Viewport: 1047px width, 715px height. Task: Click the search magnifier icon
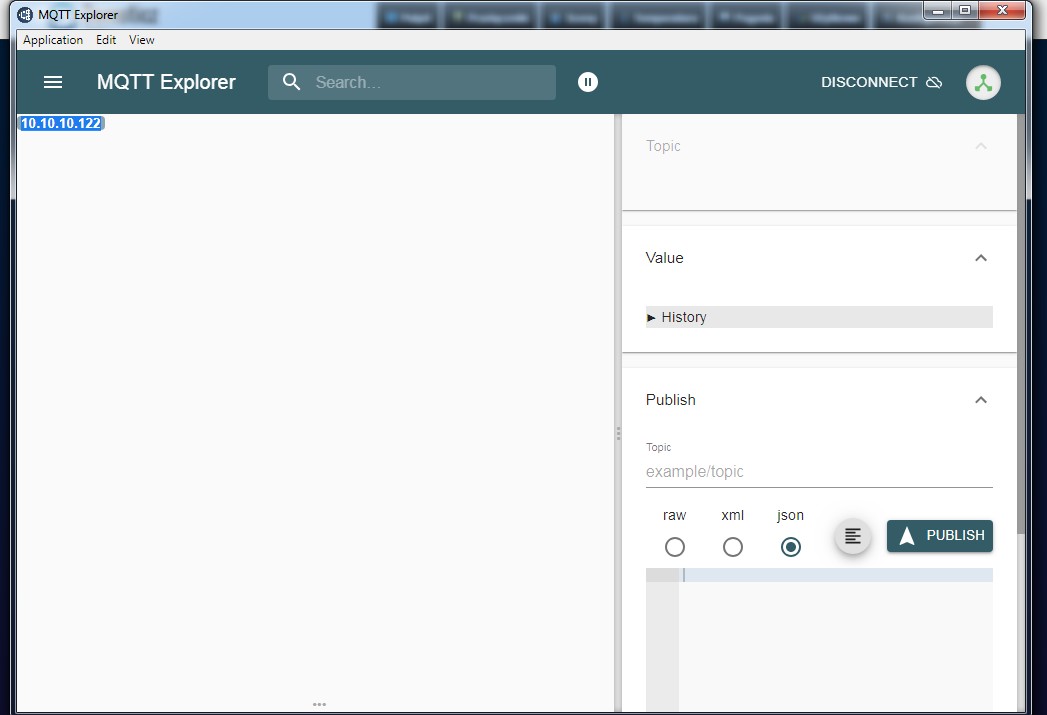point(291,82)
